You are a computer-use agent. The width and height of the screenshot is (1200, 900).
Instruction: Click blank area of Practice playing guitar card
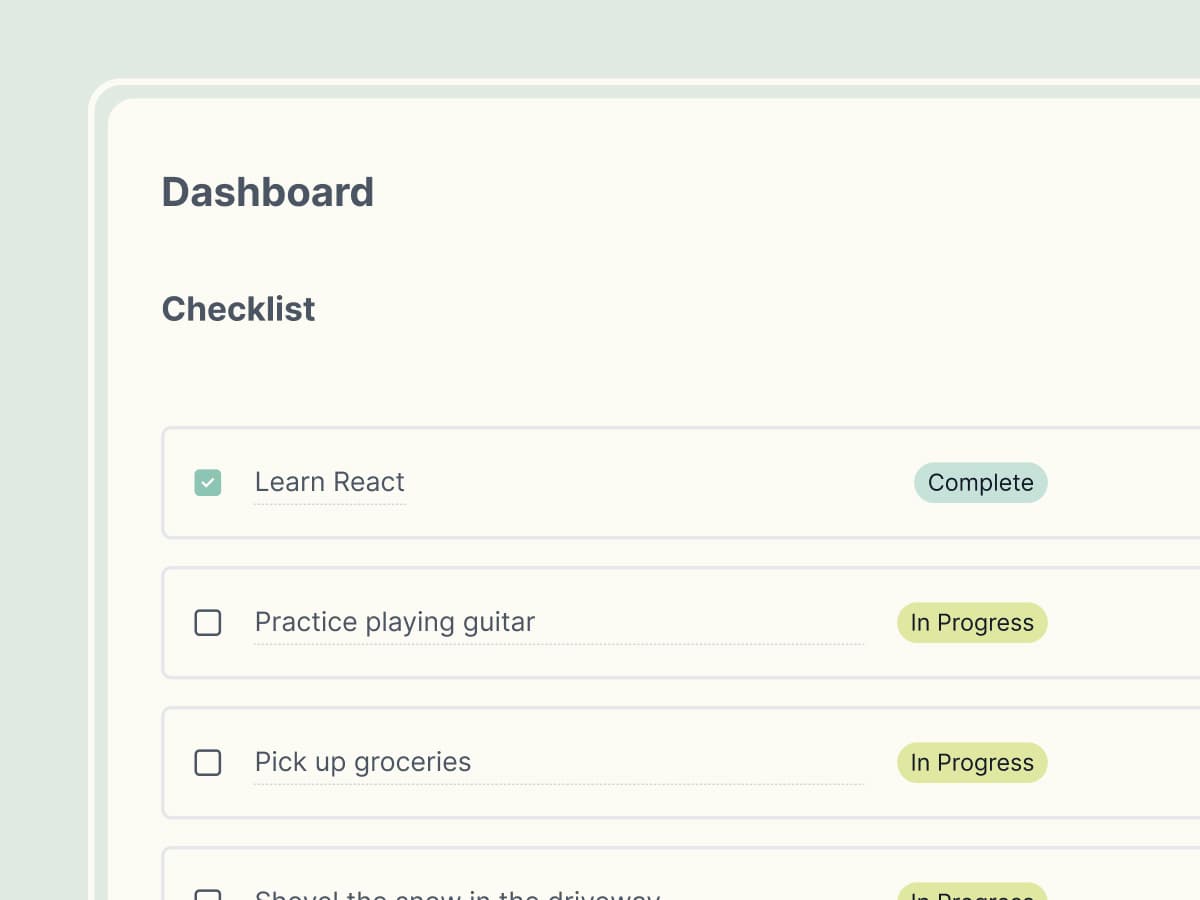click(x=1120, y=623)
